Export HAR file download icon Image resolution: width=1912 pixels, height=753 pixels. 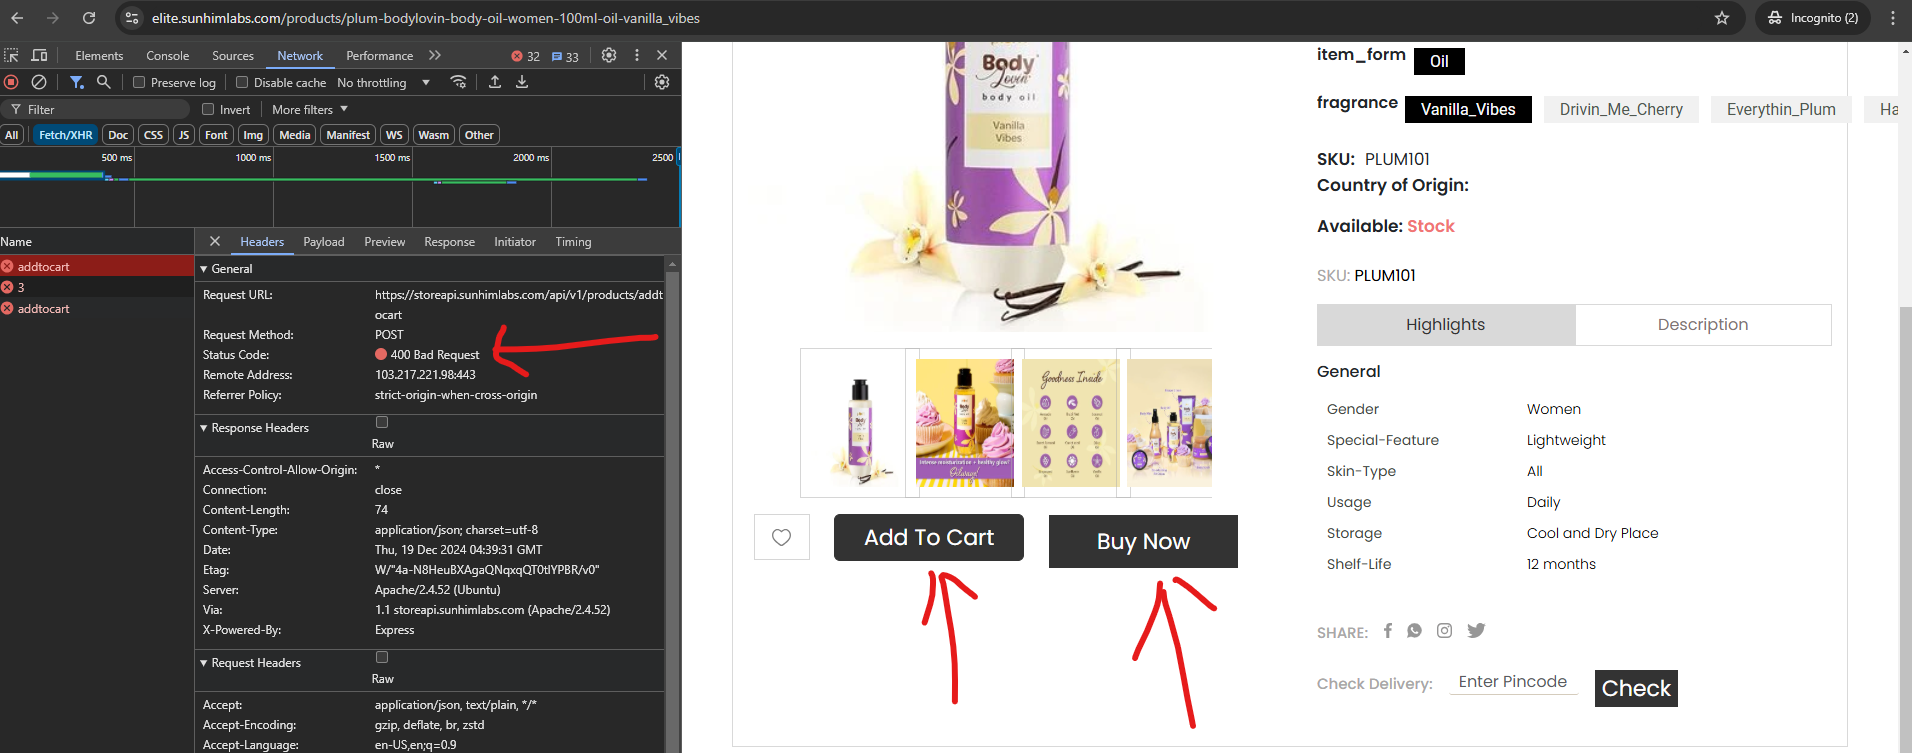click(x=522, y=82)
